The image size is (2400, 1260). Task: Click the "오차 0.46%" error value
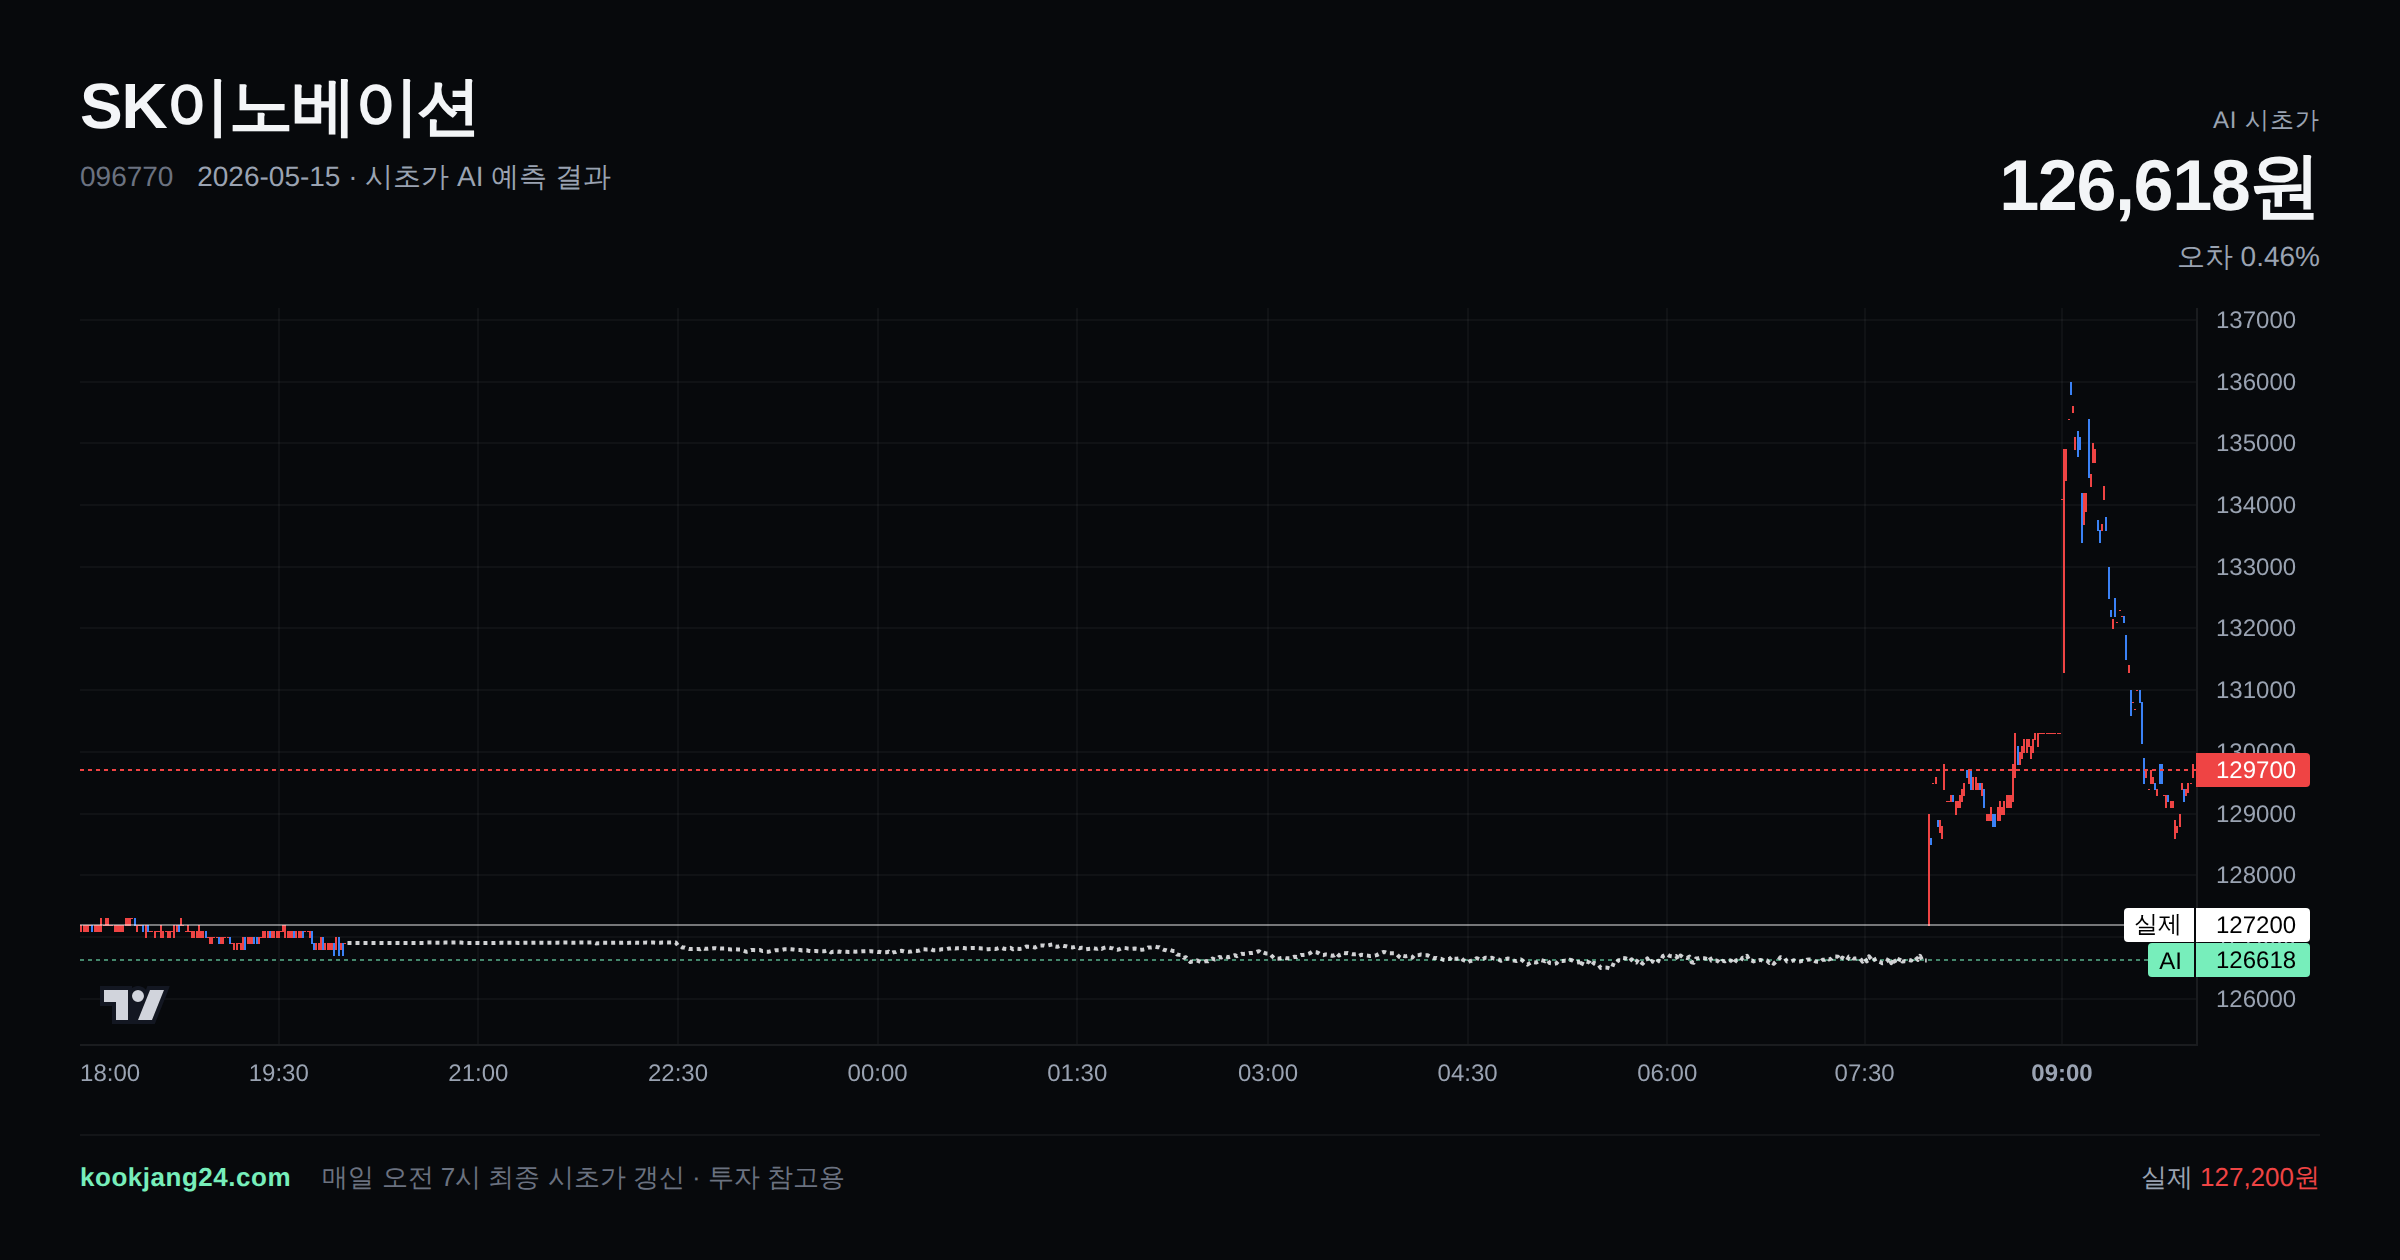[x=2249, y=257]
